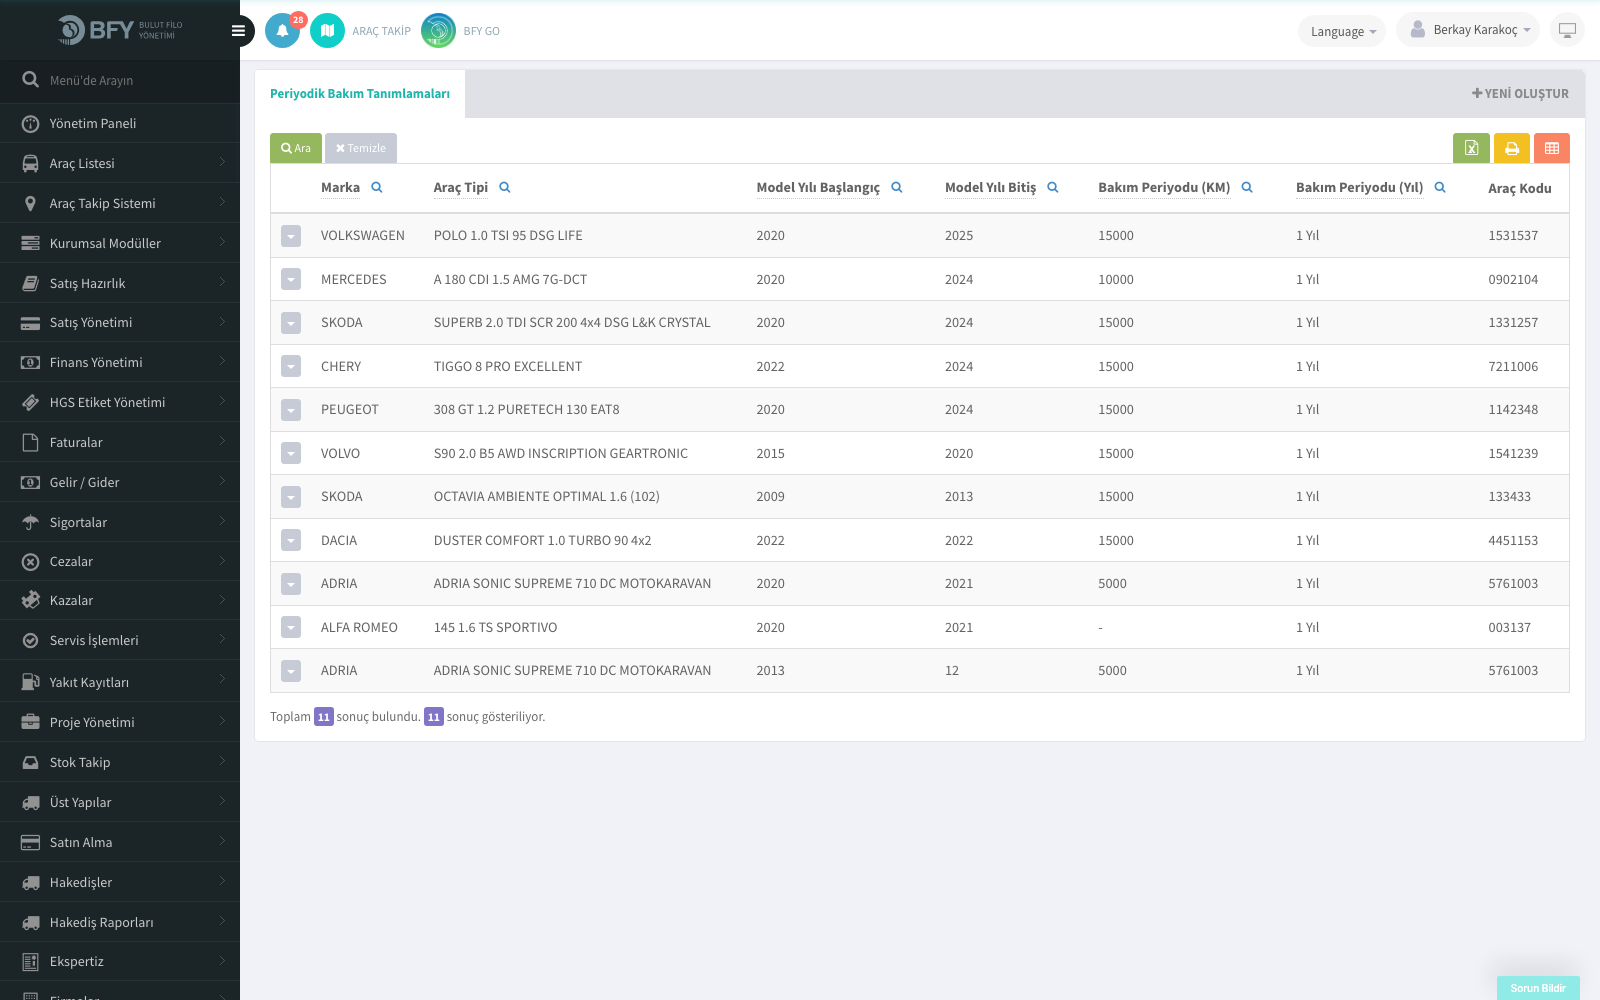Open Hakedişler in the sidebar
1600x1000 pixels.
pyautogui.click(x=120, y=882)
